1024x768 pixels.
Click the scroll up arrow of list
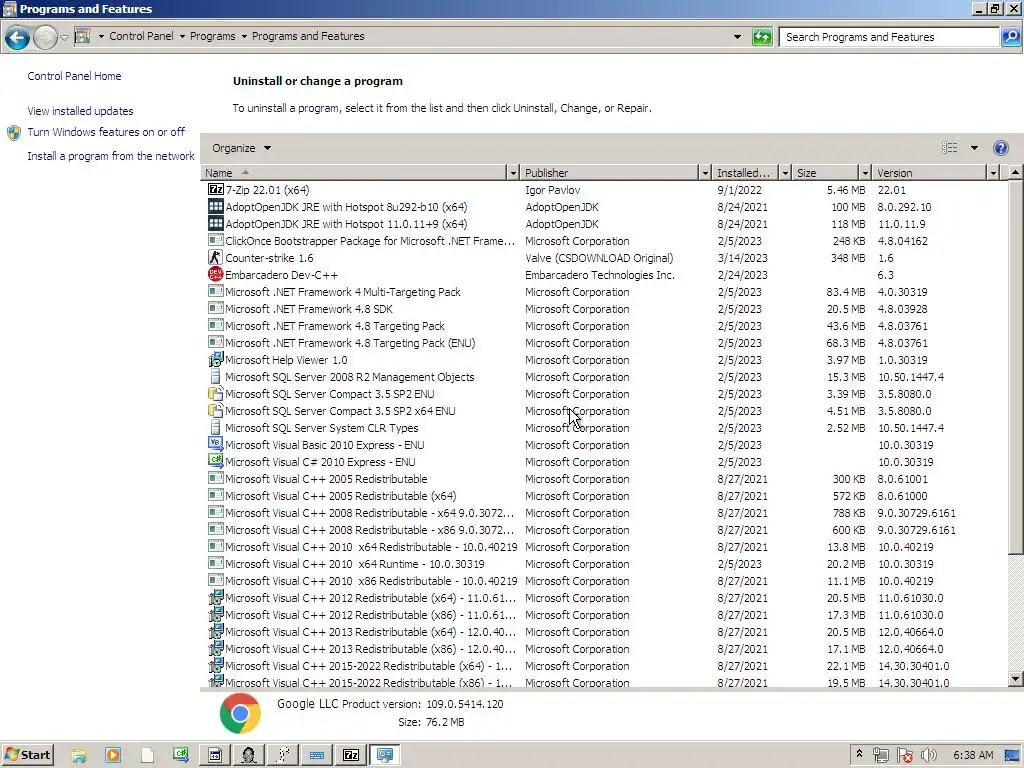pyautogui.click(x=1015, y=172)
